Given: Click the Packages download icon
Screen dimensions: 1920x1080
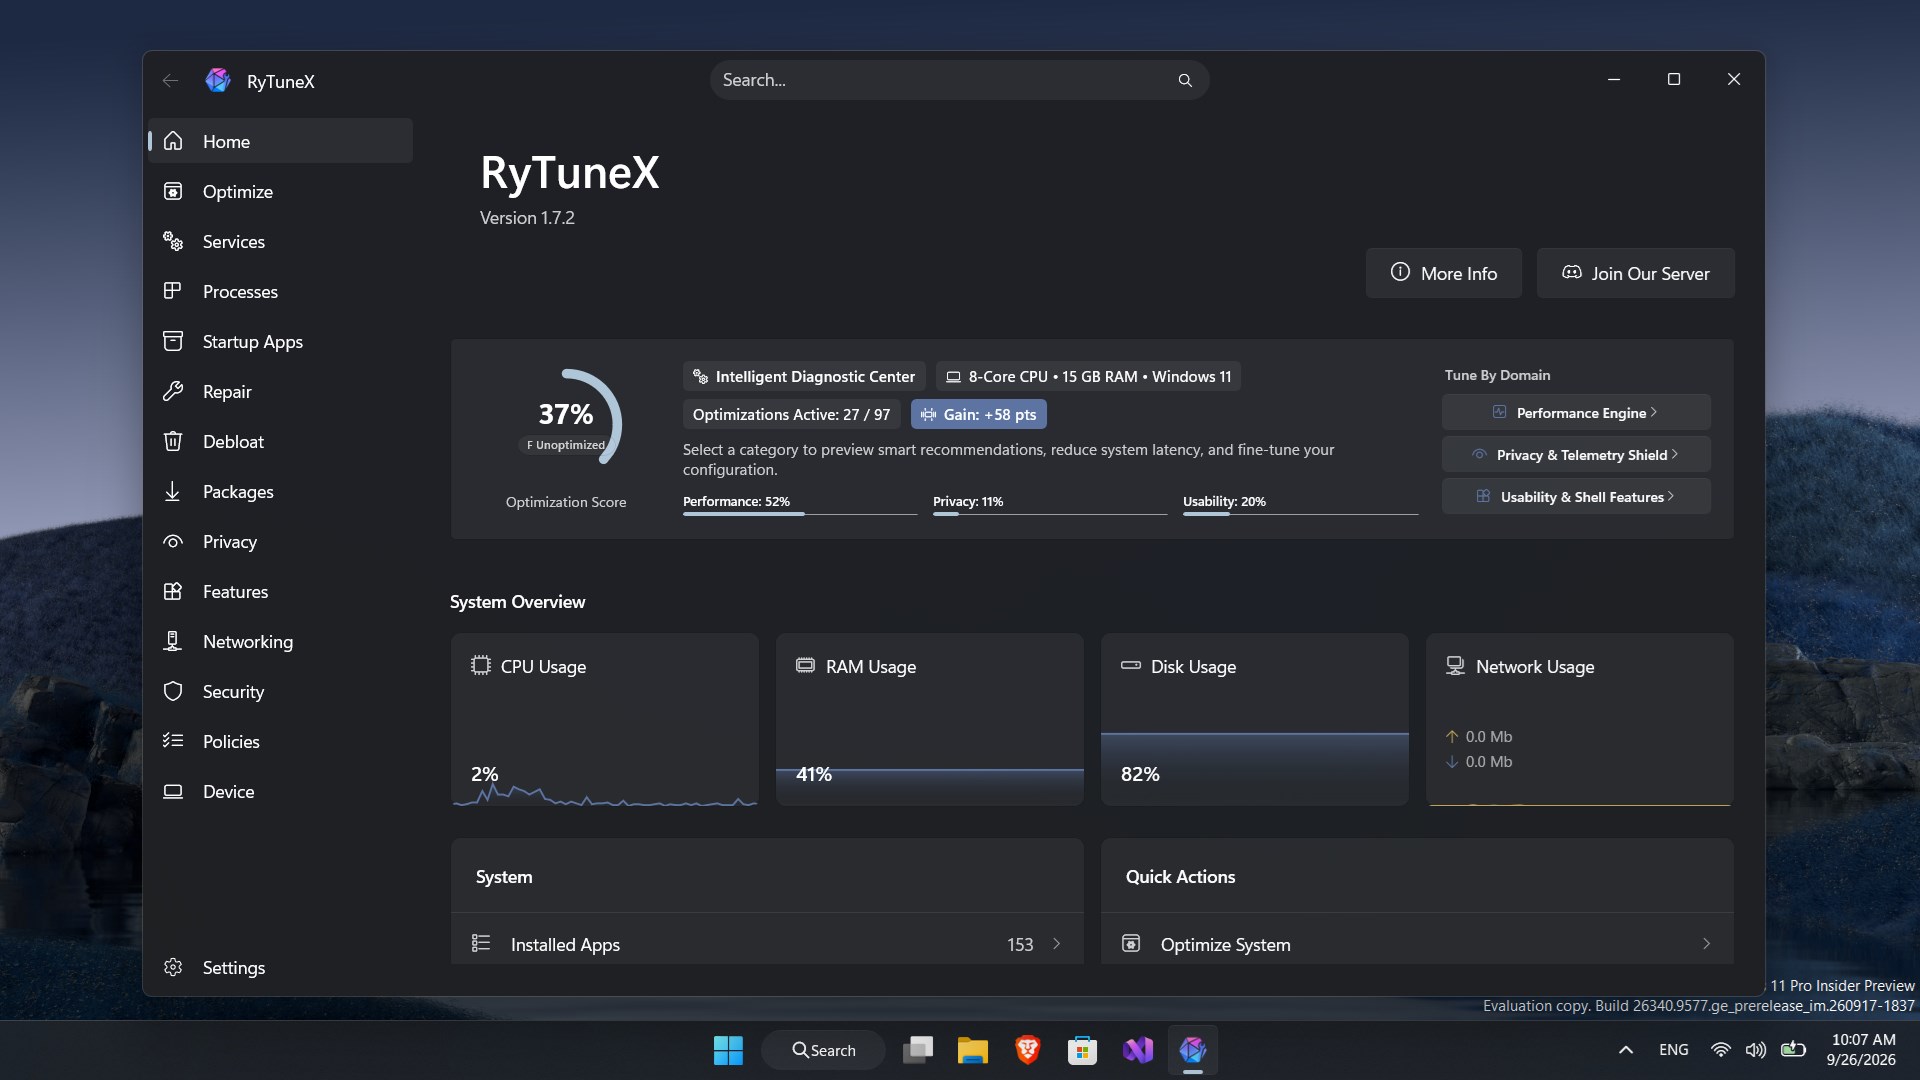Looking at the screenshot, I should pyautogui.click(x=173, y=491).
